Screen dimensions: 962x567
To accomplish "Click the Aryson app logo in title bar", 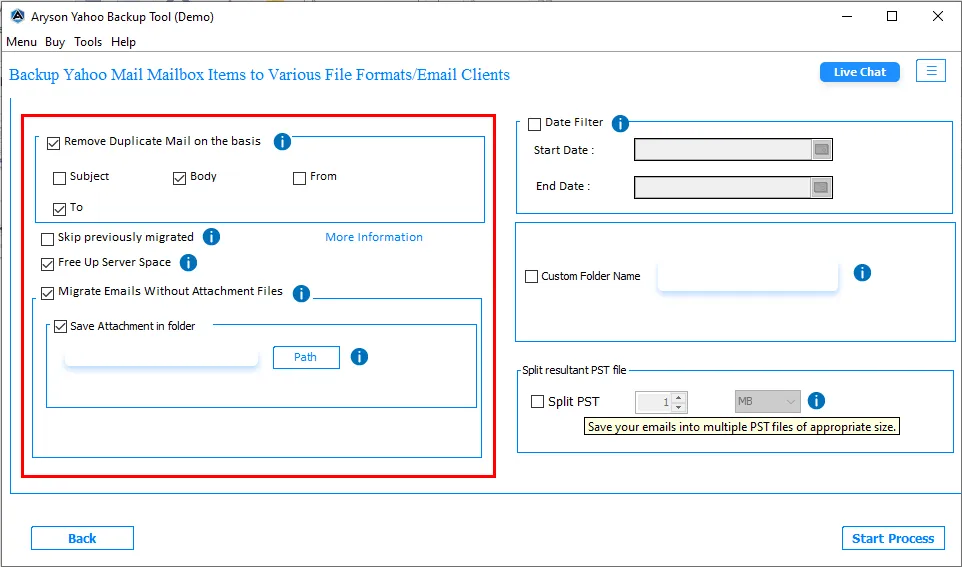I will 18,17.
